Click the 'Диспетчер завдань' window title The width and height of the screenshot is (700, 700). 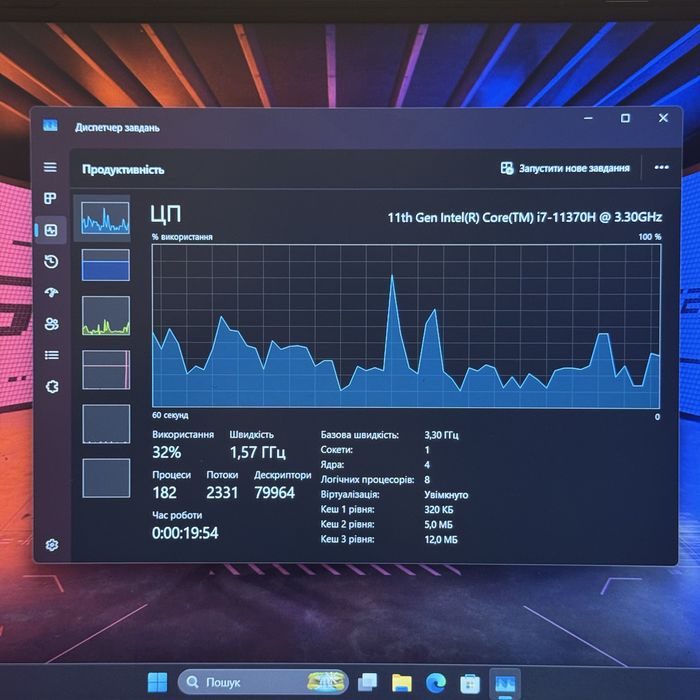[x=117, y=128]
